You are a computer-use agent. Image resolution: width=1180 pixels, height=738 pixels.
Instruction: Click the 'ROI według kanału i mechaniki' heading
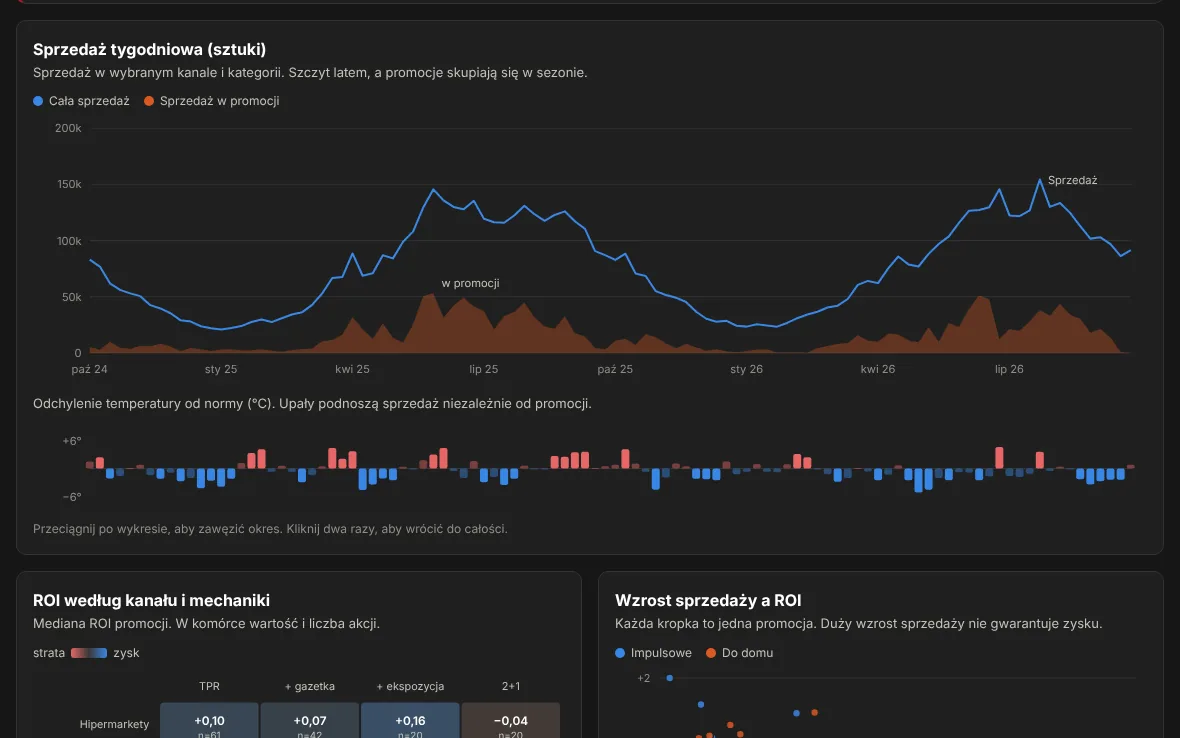click(151, 600)
